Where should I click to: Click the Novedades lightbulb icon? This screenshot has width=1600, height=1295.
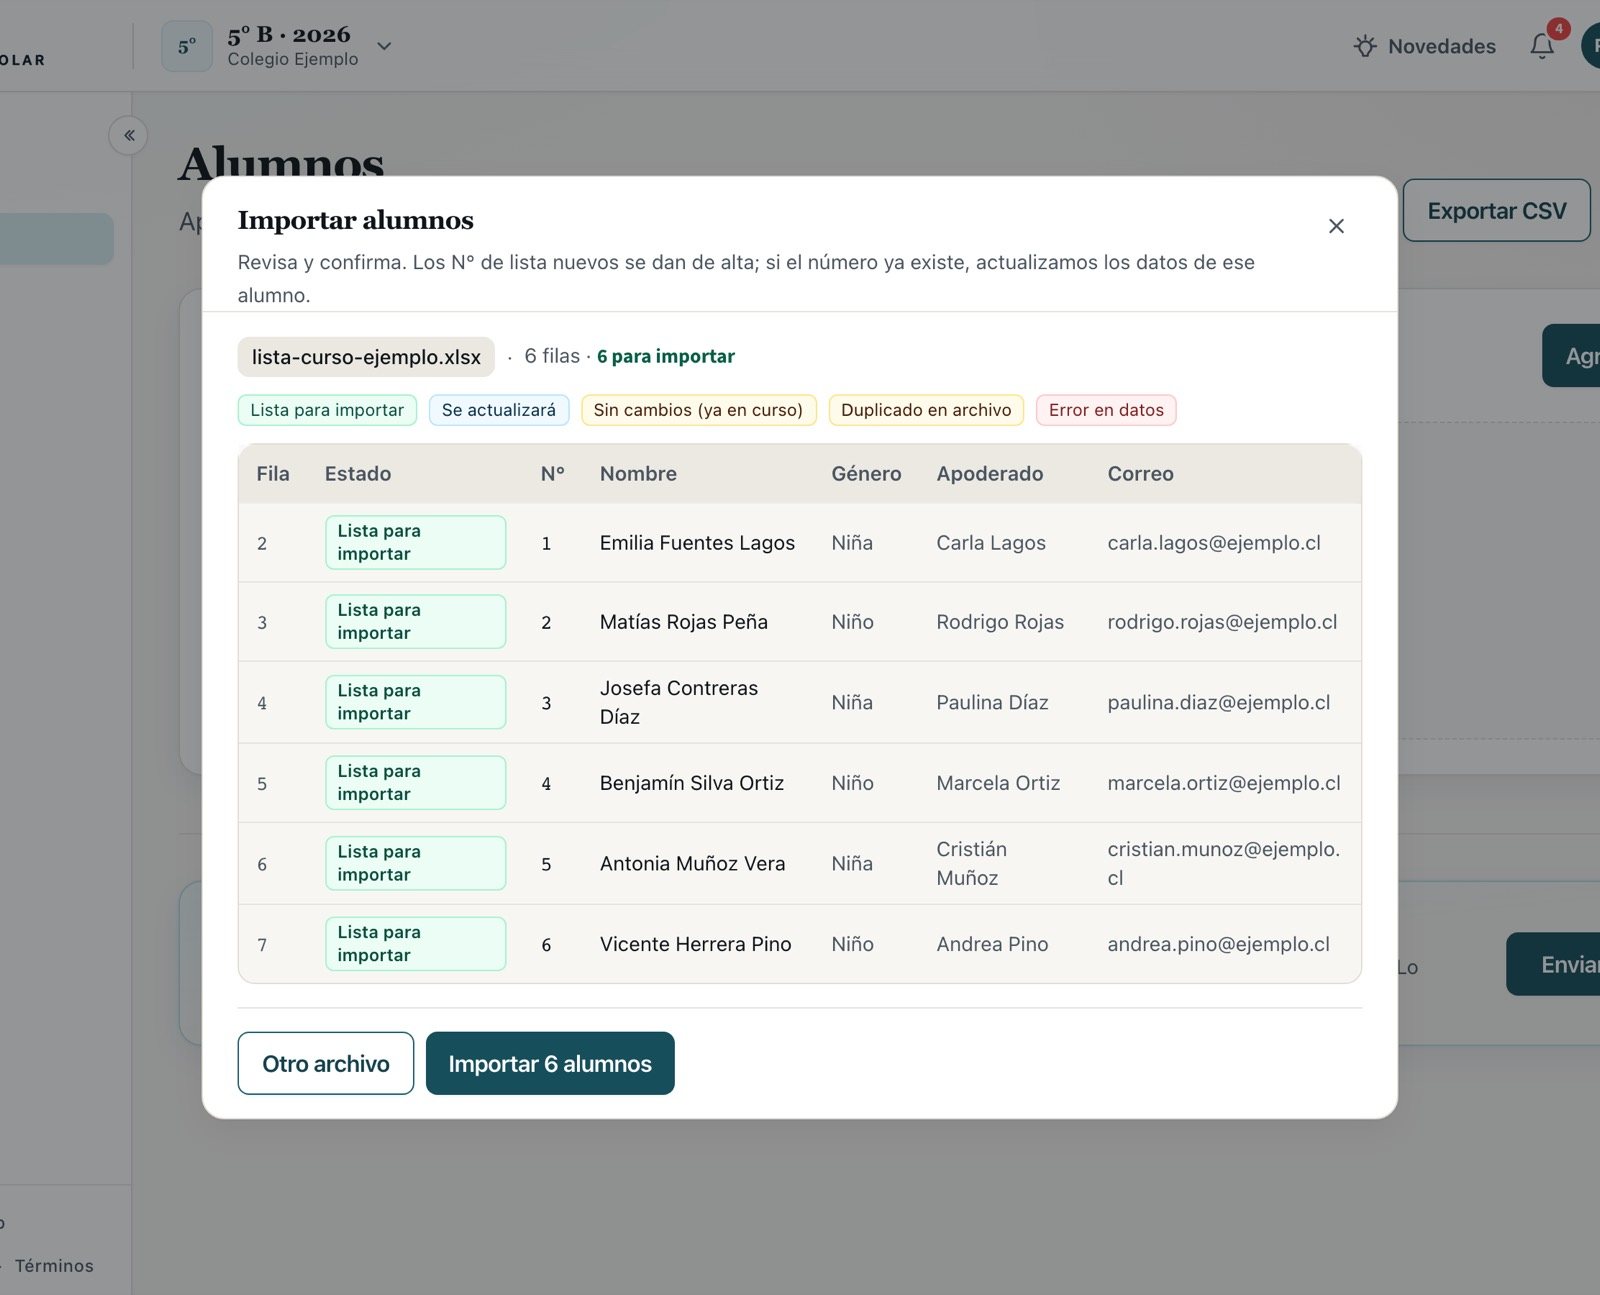click(1365, 46)
